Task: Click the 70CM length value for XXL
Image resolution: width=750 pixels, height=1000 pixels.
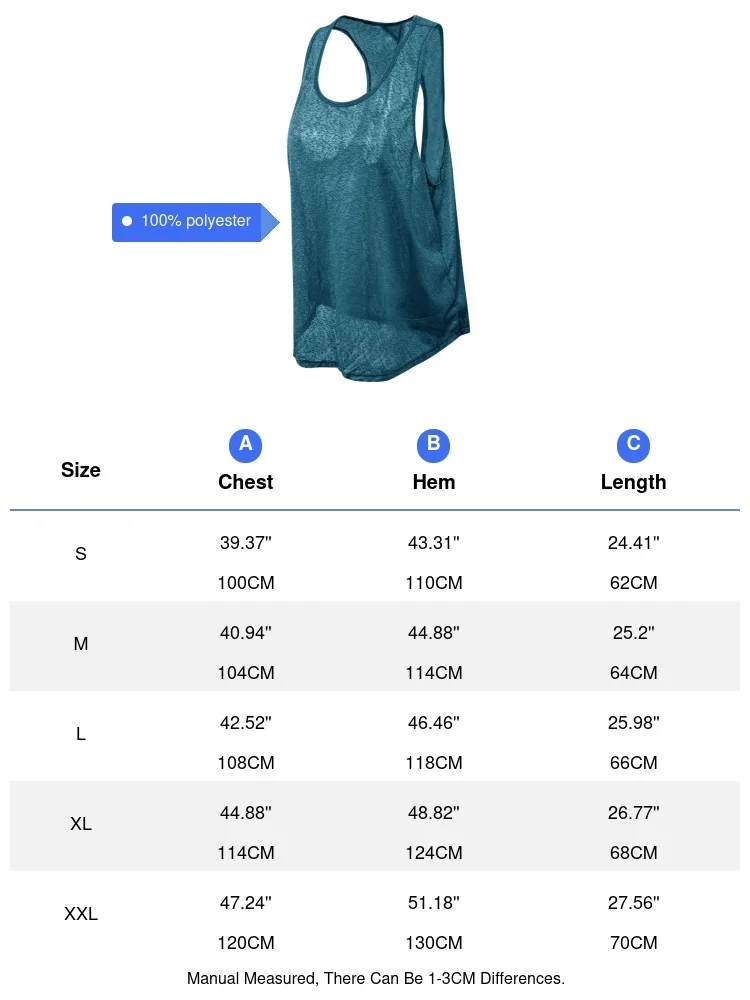Action: [x=633, y=943]
